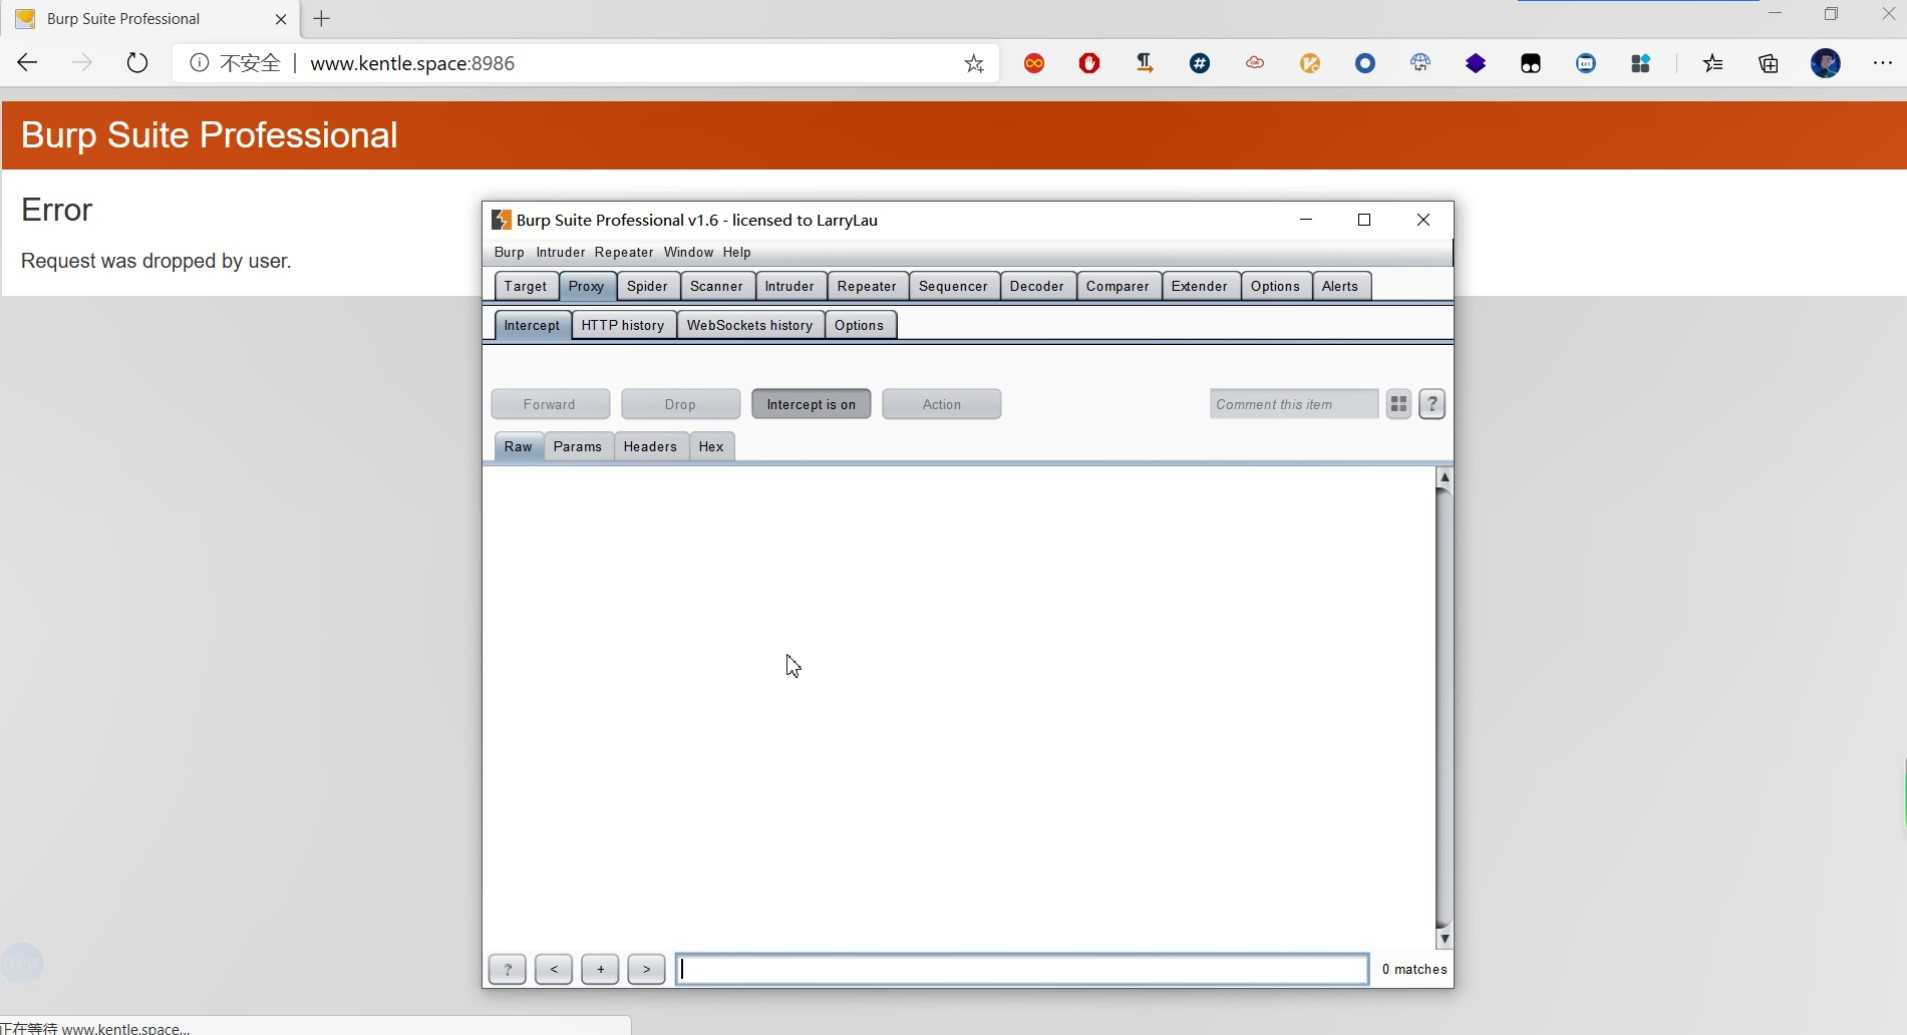Open browser settings ellipsis menu
The width and height of the screenshot is (1907, 1035).
coord(1882,63)
